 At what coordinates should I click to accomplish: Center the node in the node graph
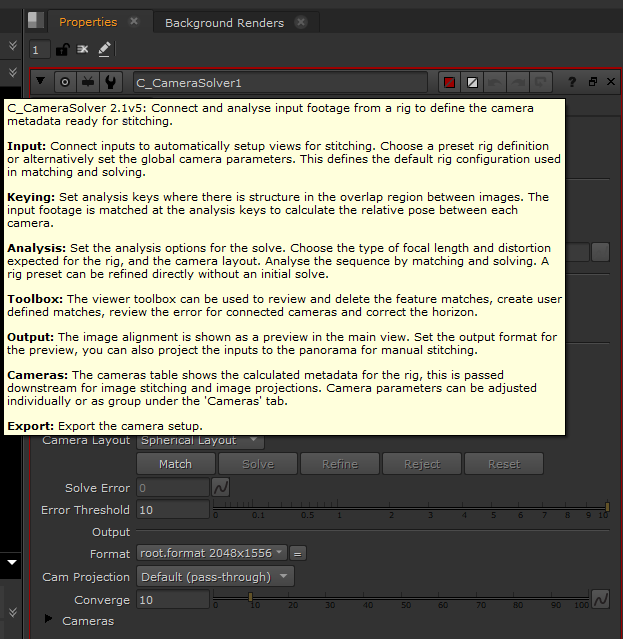tap(65, 82)
